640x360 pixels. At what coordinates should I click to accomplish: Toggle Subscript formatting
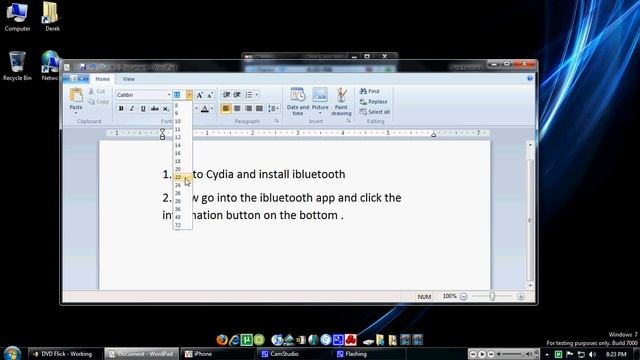click(166, 109)
